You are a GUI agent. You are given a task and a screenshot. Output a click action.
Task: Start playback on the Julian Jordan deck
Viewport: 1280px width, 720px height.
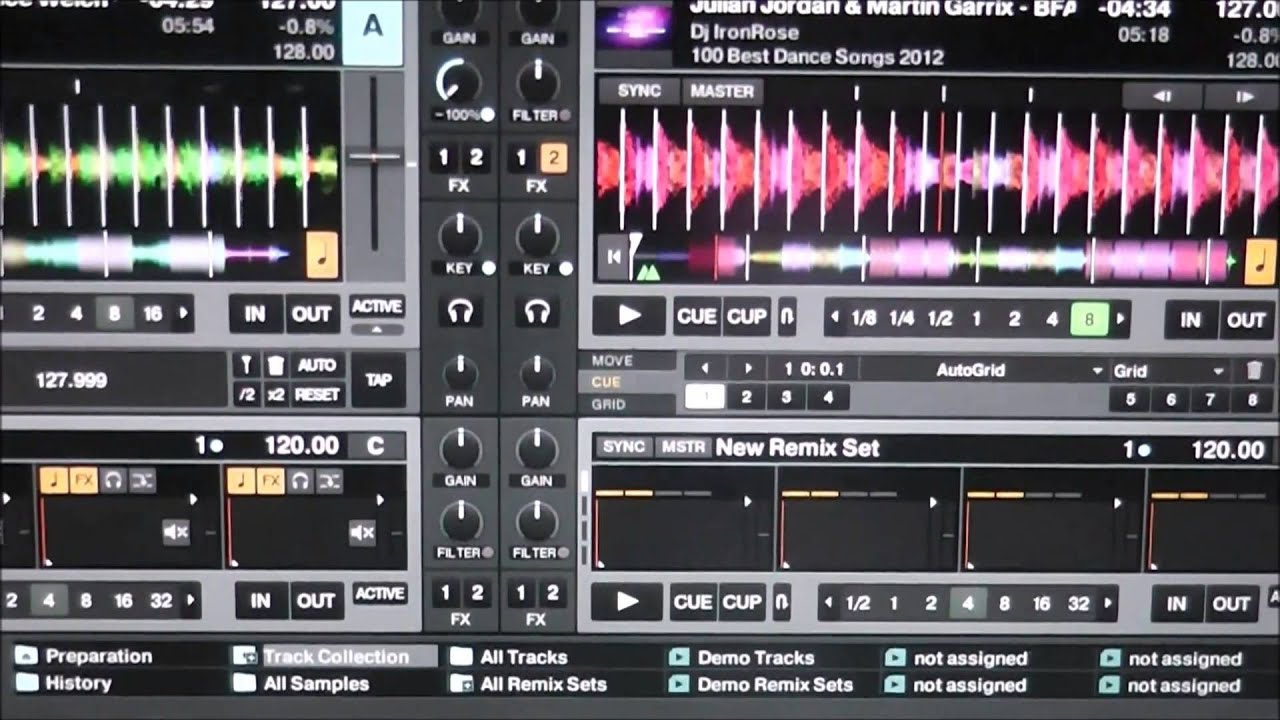pyautogui.click(x=629, y=317)
